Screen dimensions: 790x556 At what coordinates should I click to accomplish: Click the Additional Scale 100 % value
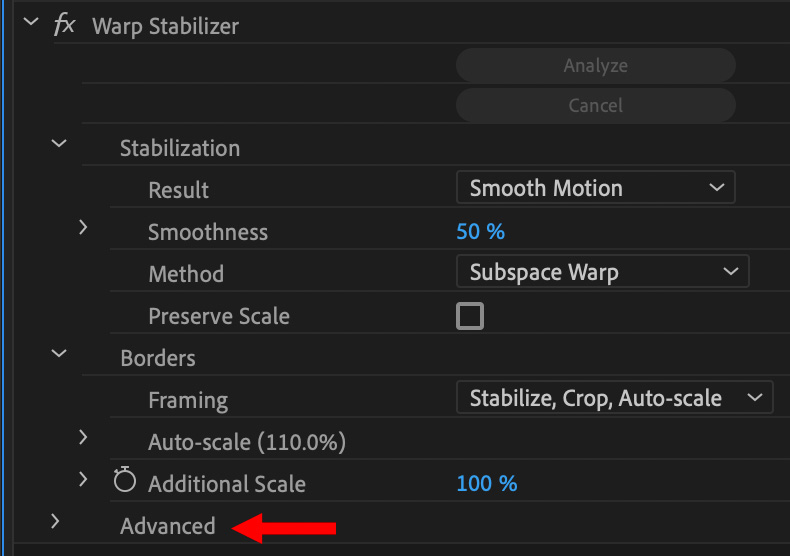(487, 484)
